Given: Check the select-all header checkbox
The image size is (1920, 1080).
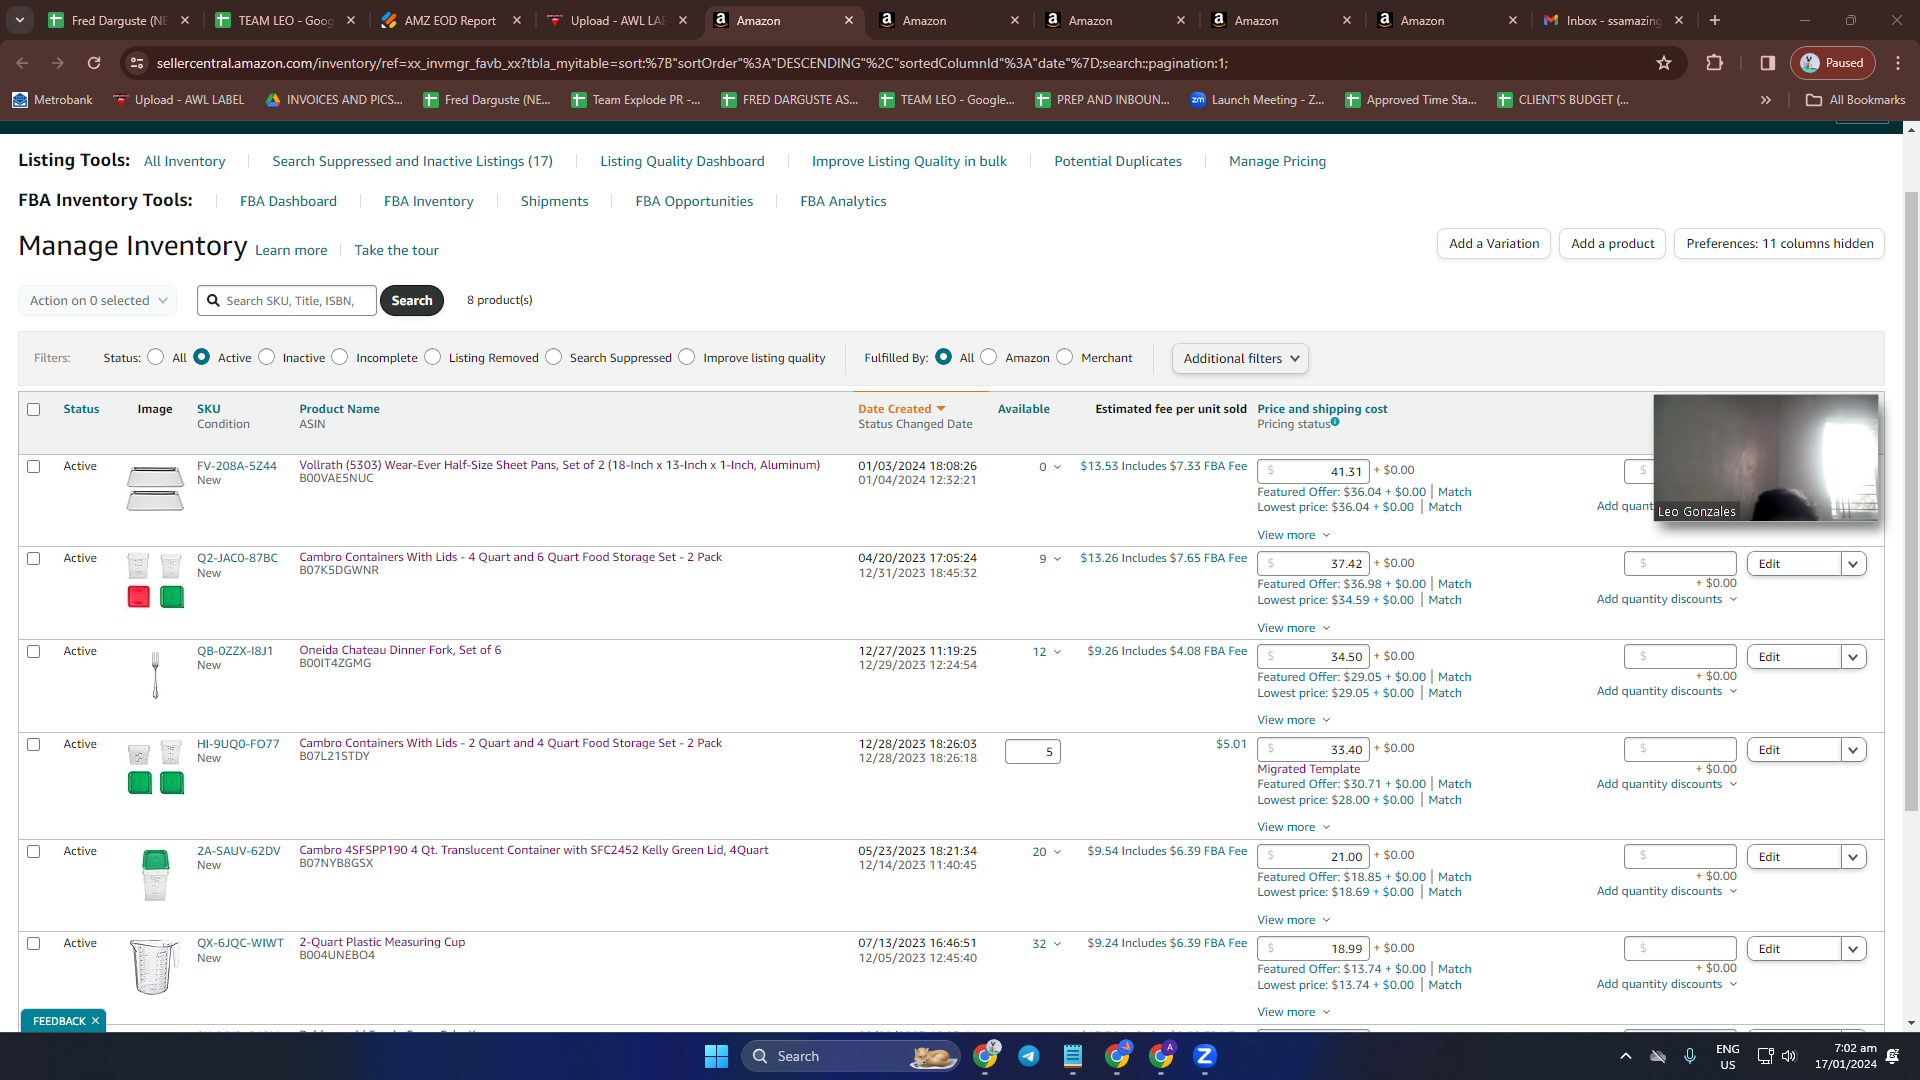Looking at the screenshot, I should pyautogui.click(x=34, y=409).
